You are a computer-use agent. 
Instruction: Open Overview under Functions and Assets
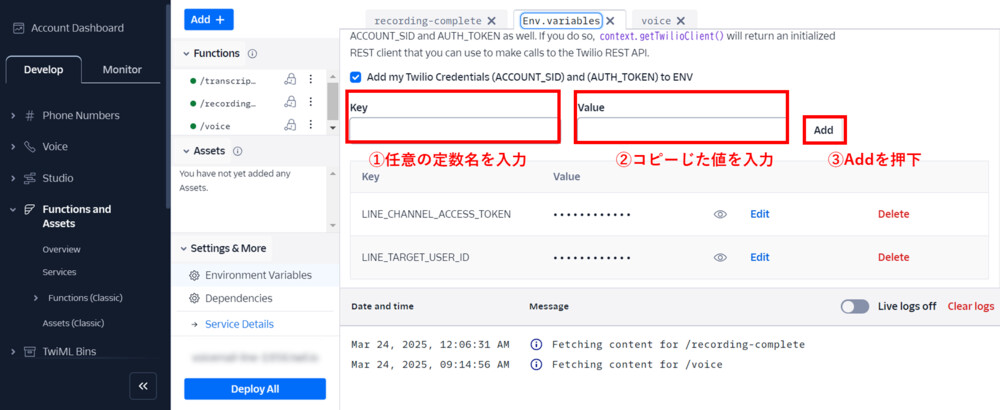(61, 249)
